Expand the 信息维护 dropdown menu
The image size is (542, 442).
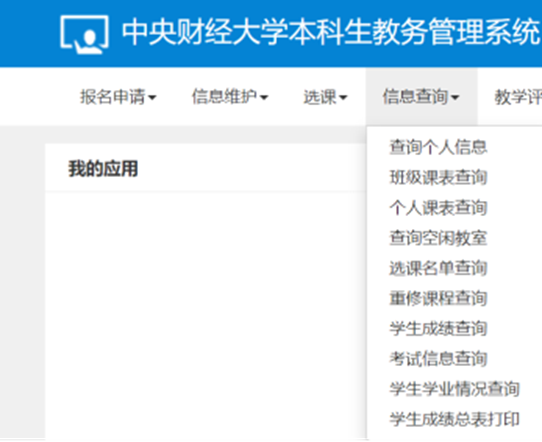(x=230, y=97)
